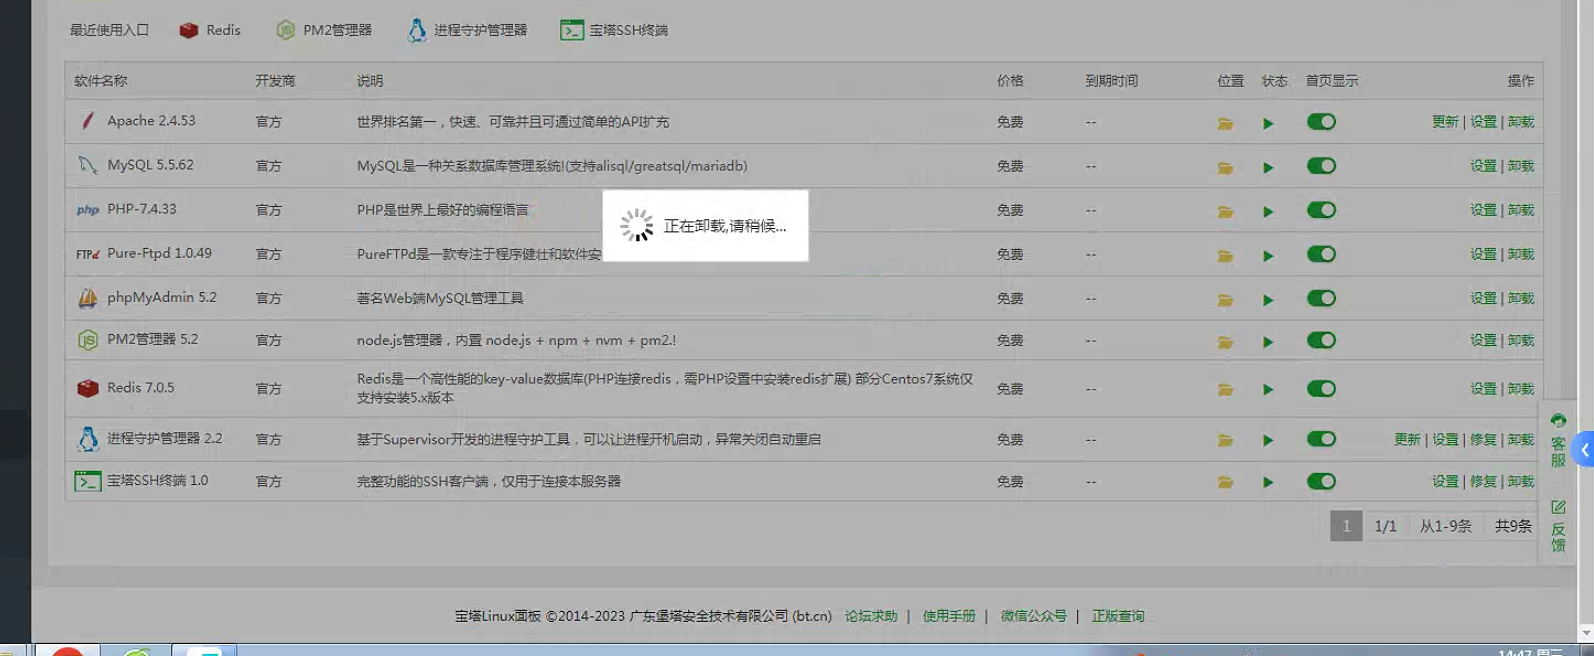Click the 更新 link for 进程守护管理器
This screenshot has height=656, width=1594.
[x=1407, y=439]
